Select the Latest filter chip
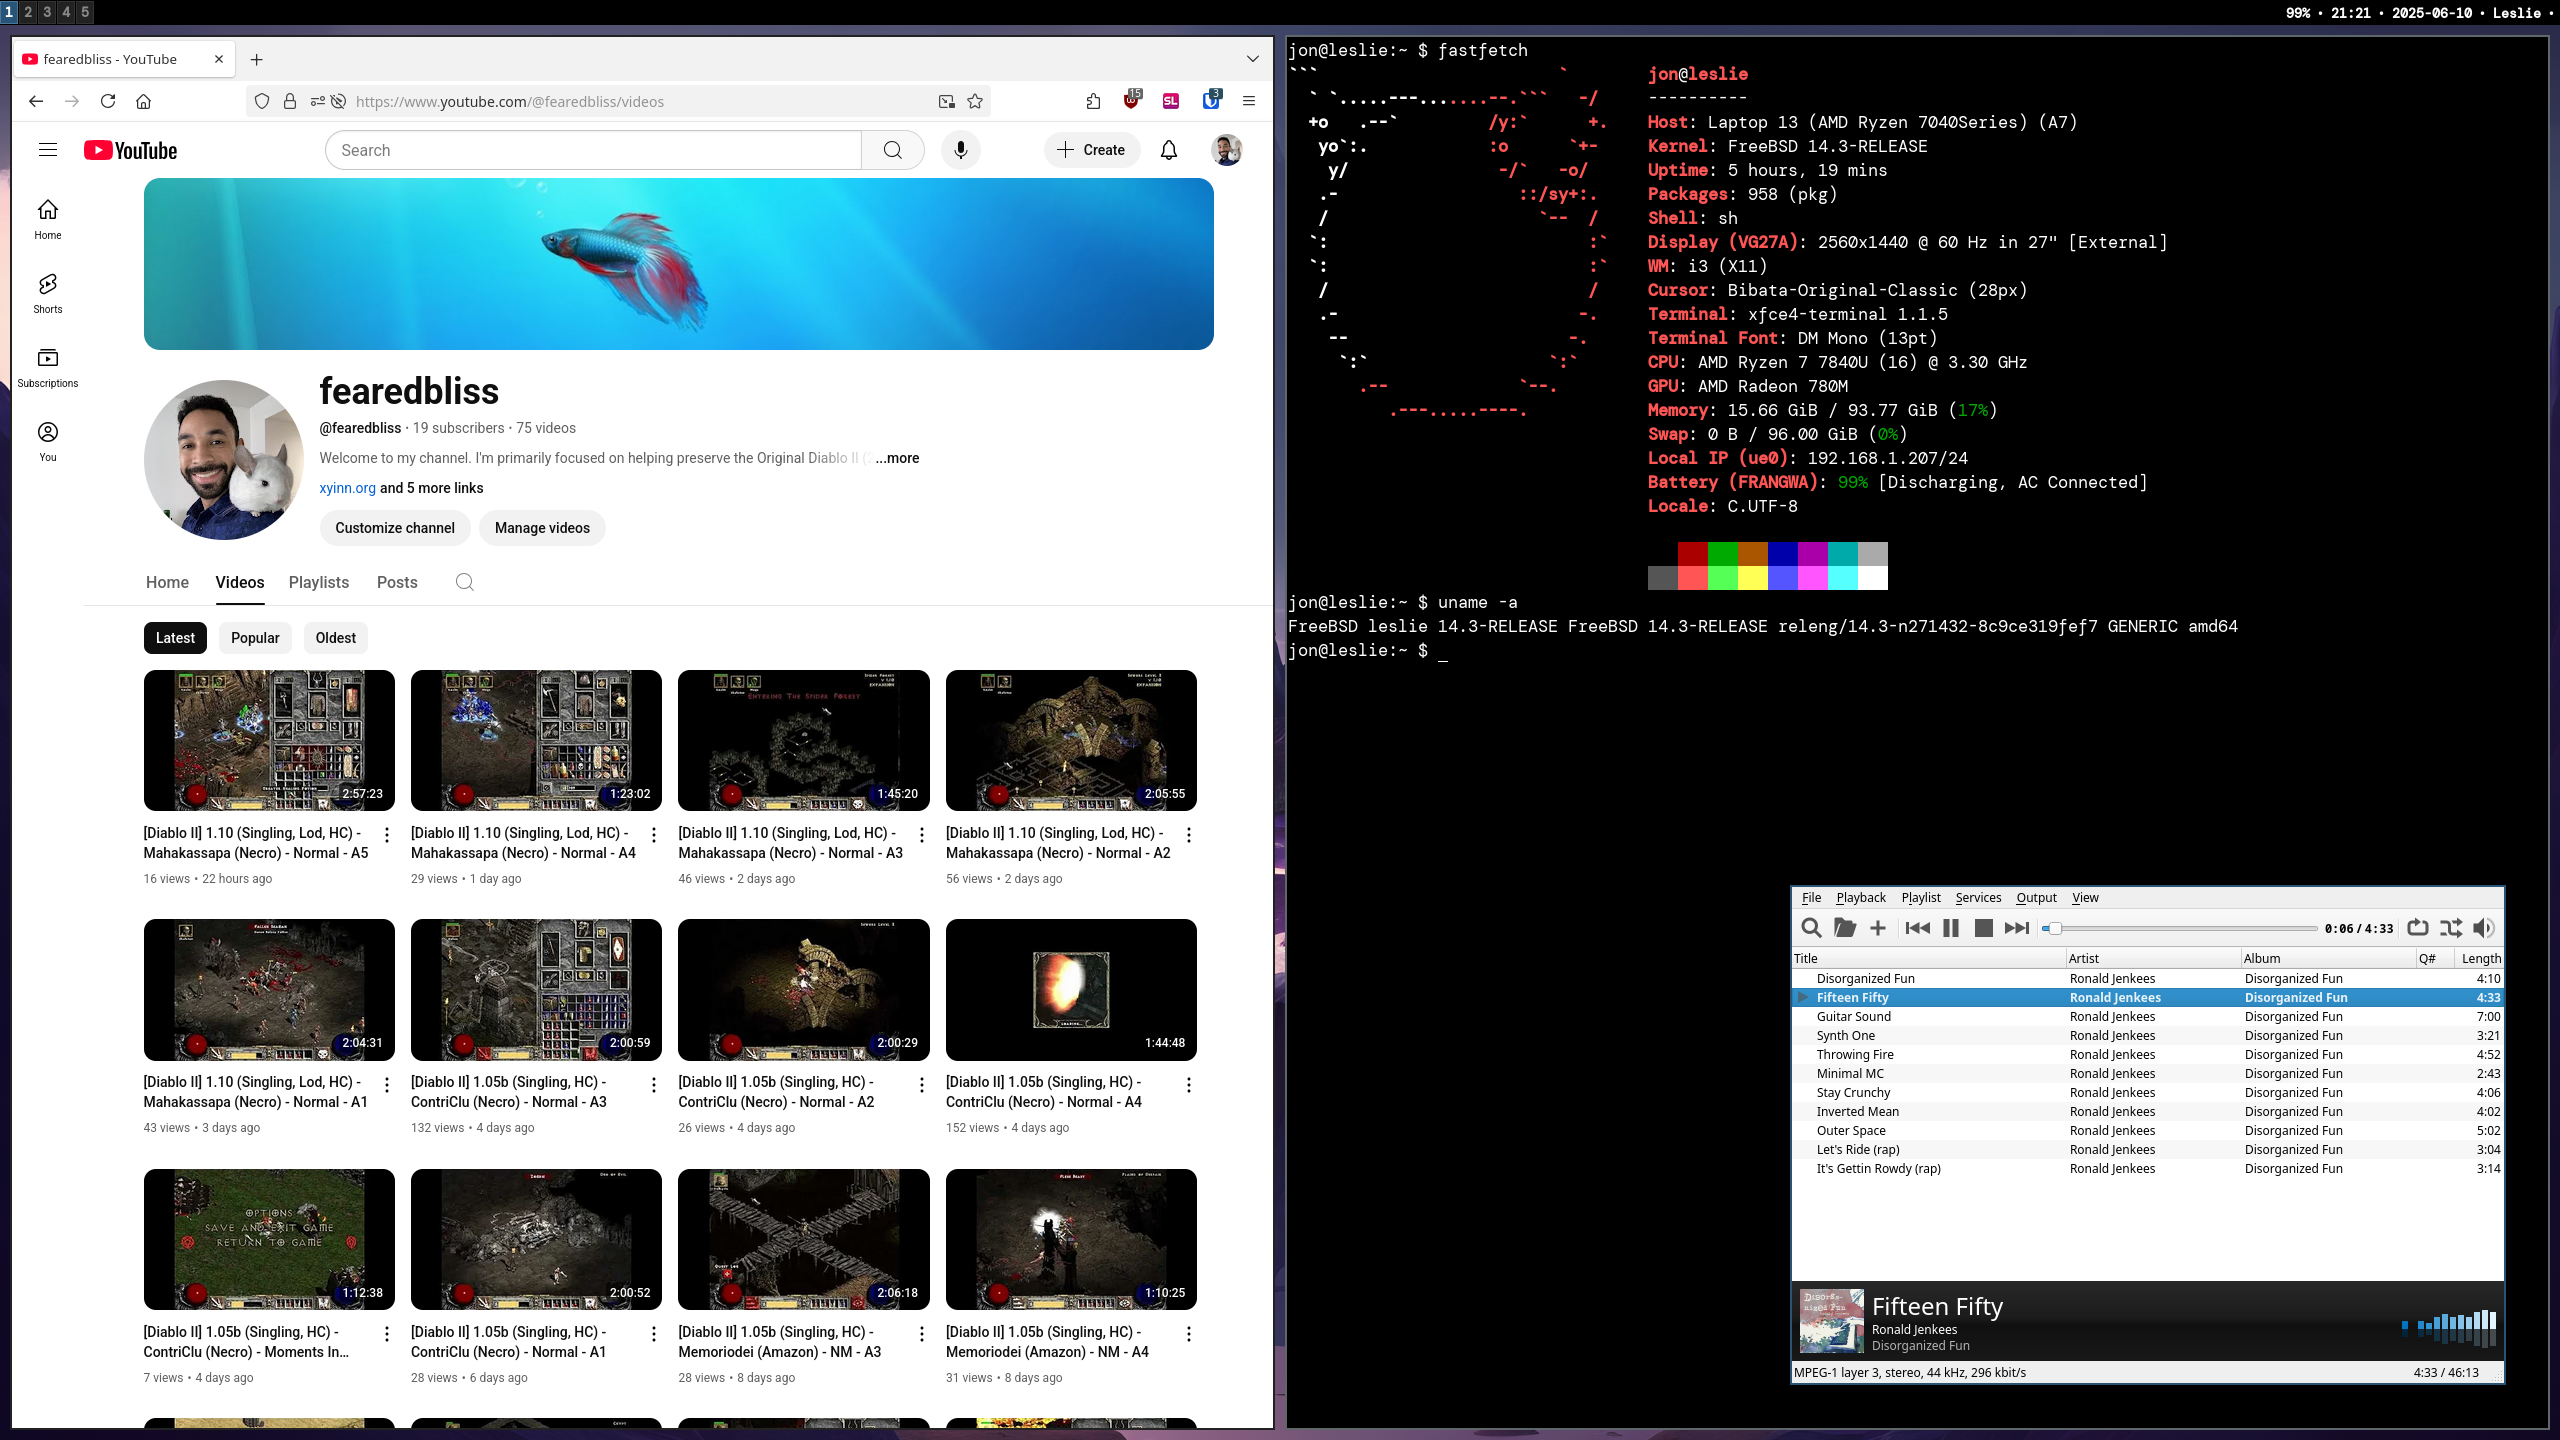 [x=175, y=638]
